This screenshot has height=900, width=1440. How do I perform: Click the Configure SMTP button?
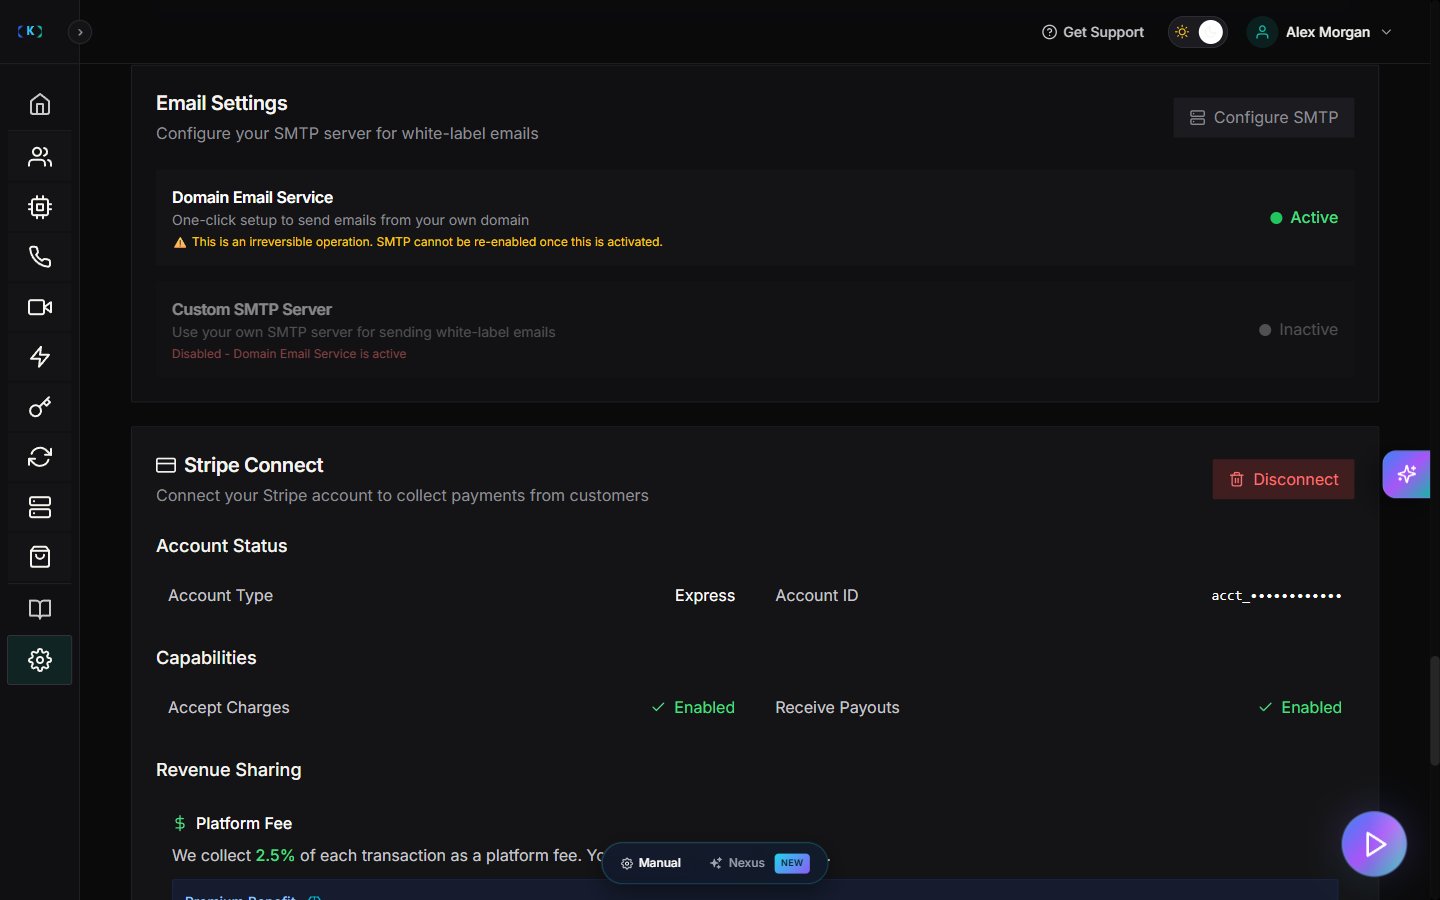point(1264,118)
